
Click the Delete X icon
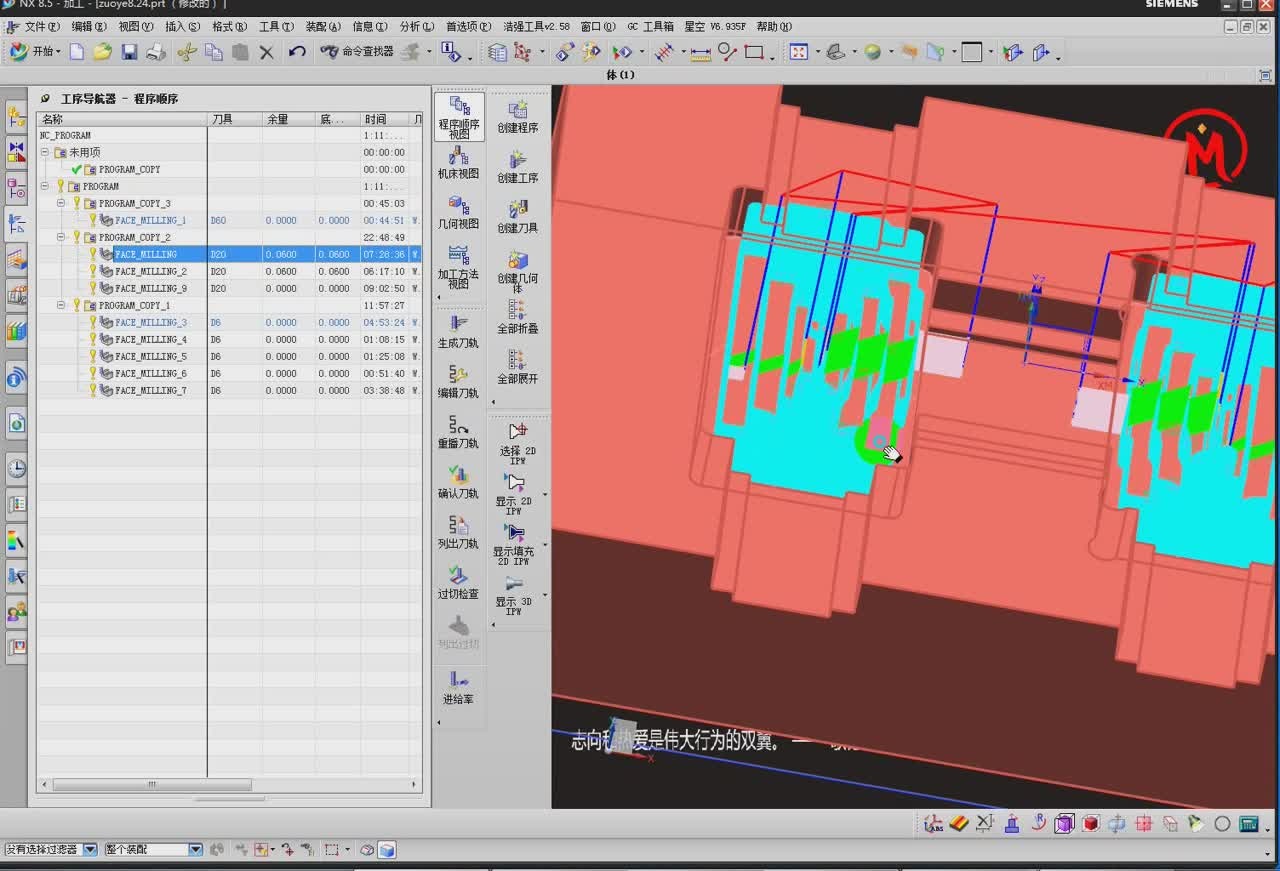point(266,52)
